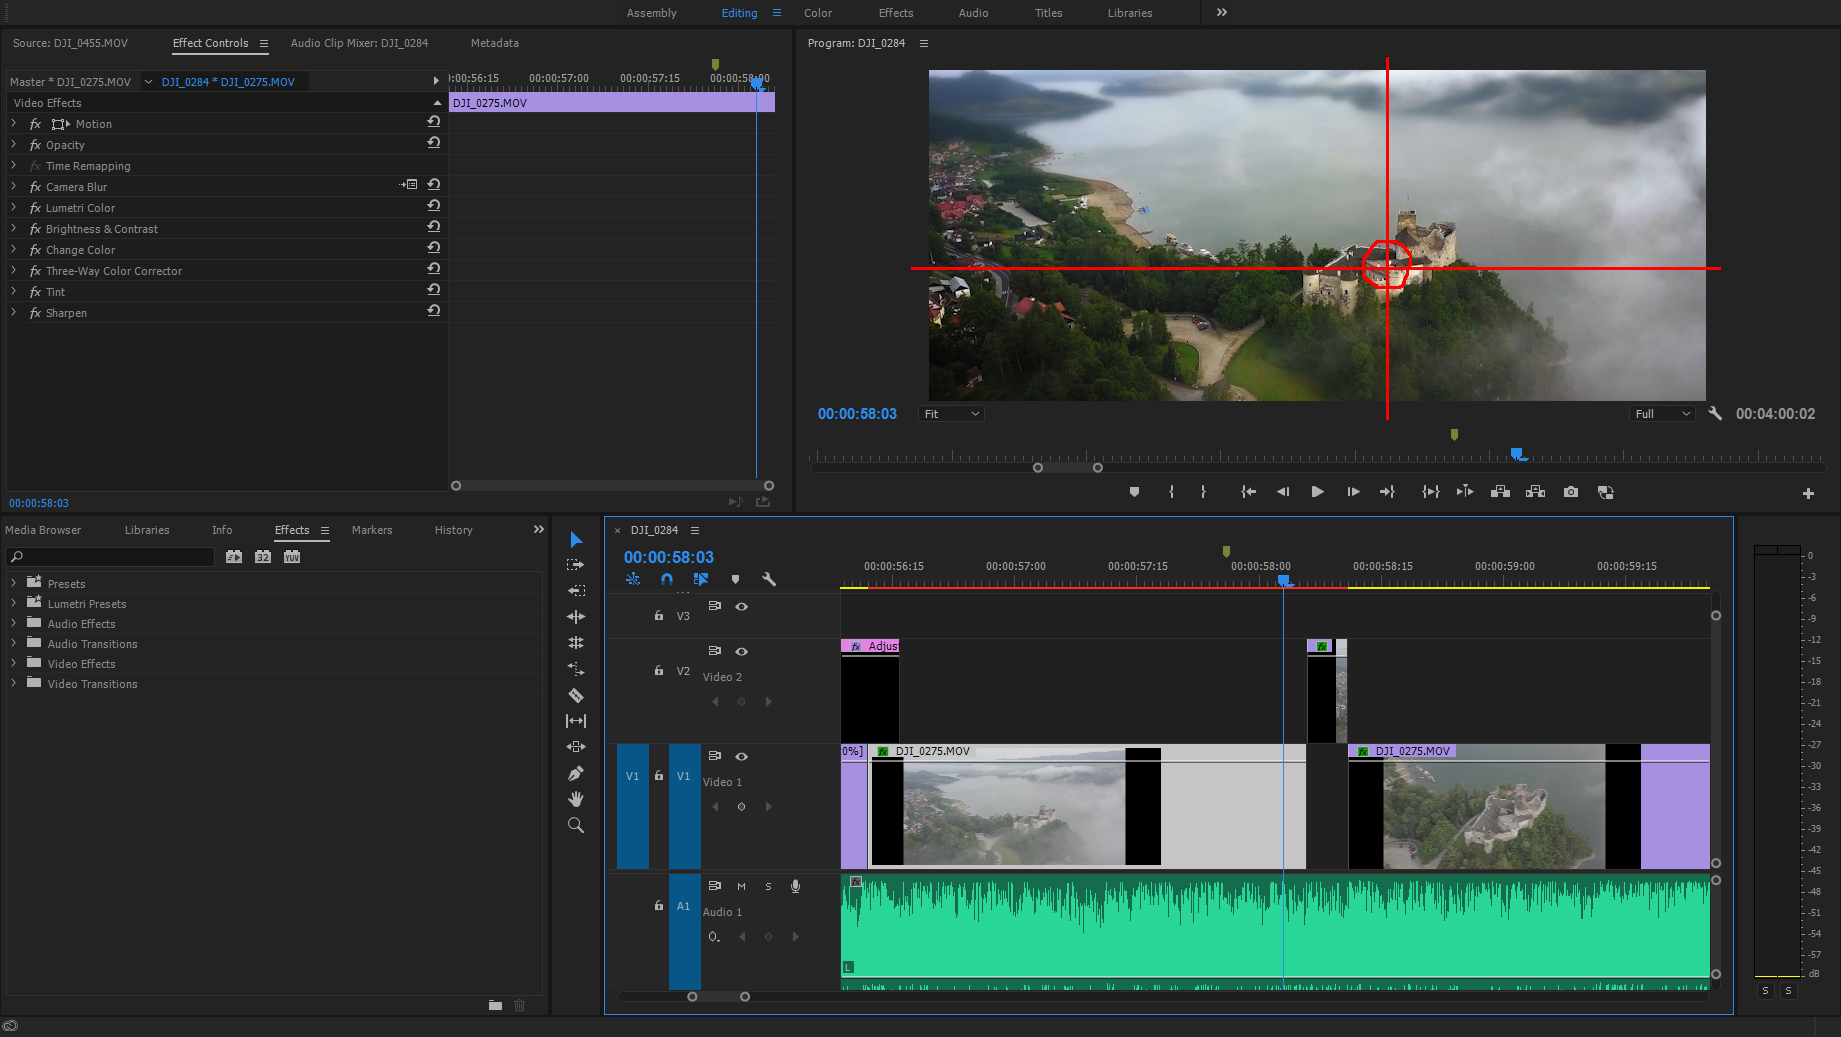Solo the A1 audio track
The image size is (1841, 1037).
(x=768, y=886)
